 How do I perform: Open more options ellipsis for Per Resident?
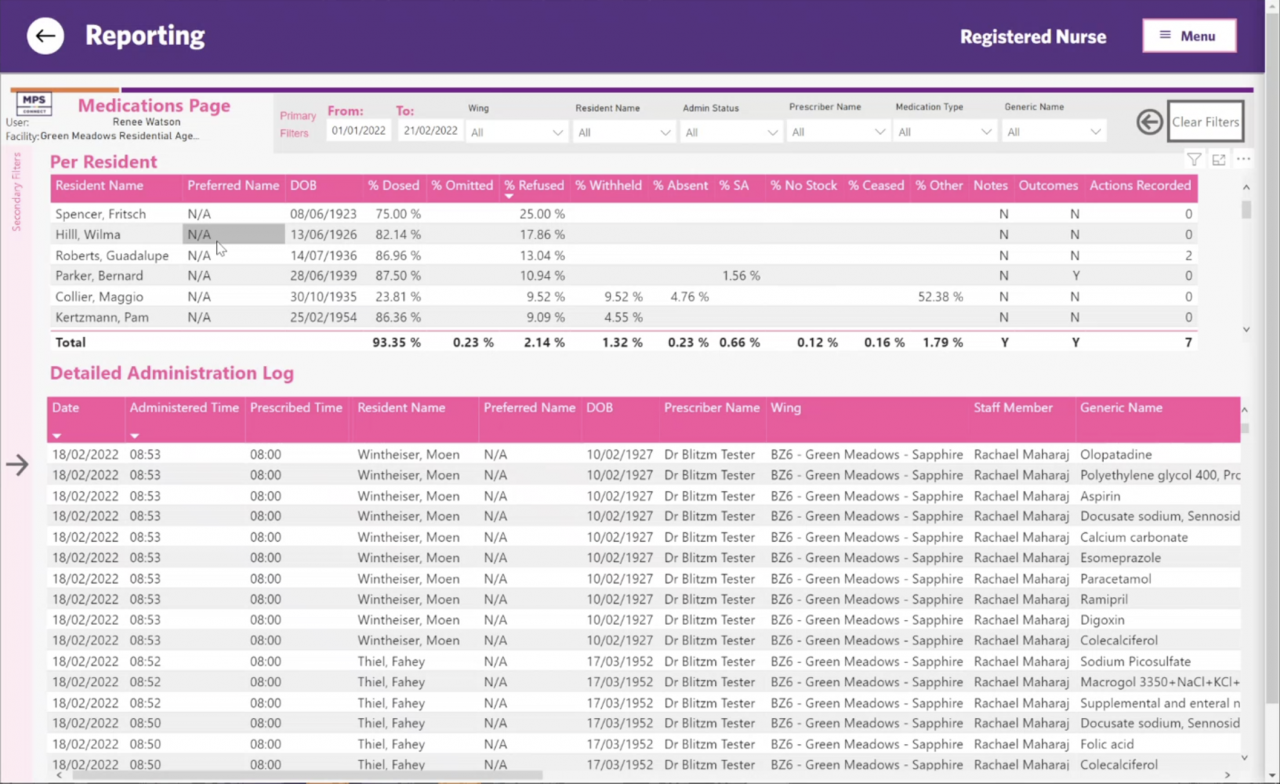(1243, 160)
